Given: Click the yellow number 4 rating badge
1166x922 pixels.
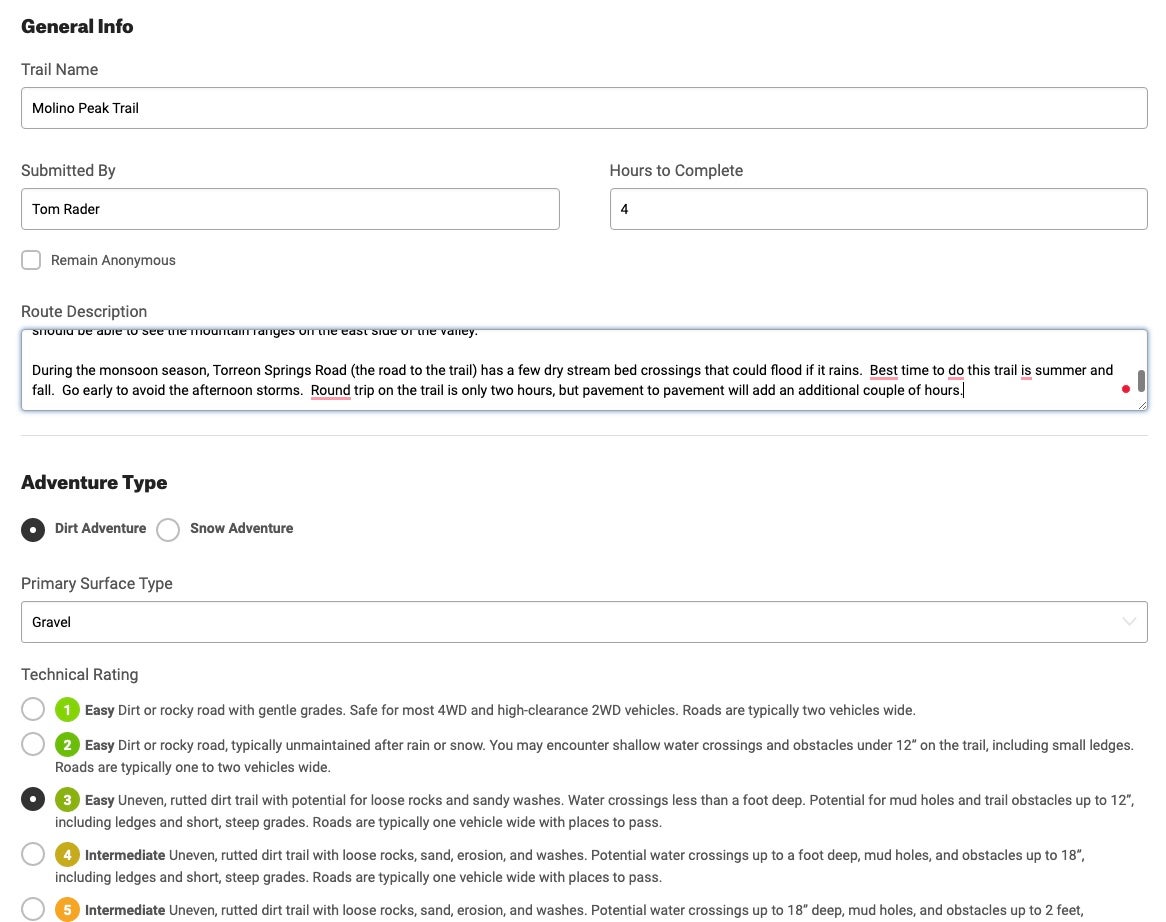Looking at the screenshot, I should (67, 855).
